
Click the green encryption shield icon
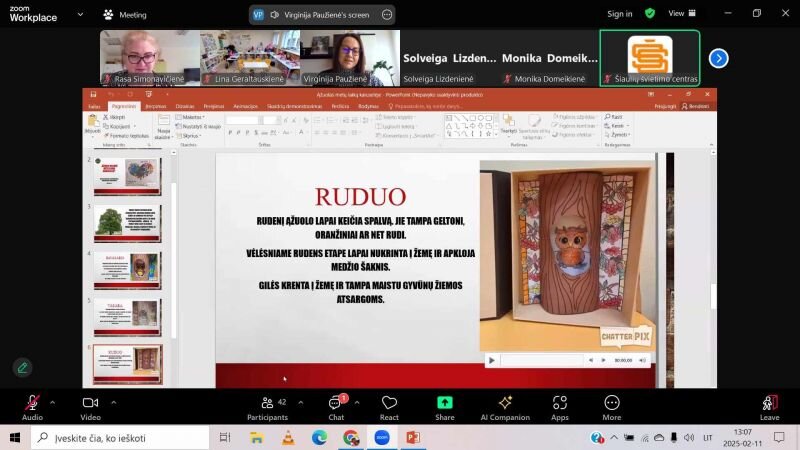click(650, 14)
